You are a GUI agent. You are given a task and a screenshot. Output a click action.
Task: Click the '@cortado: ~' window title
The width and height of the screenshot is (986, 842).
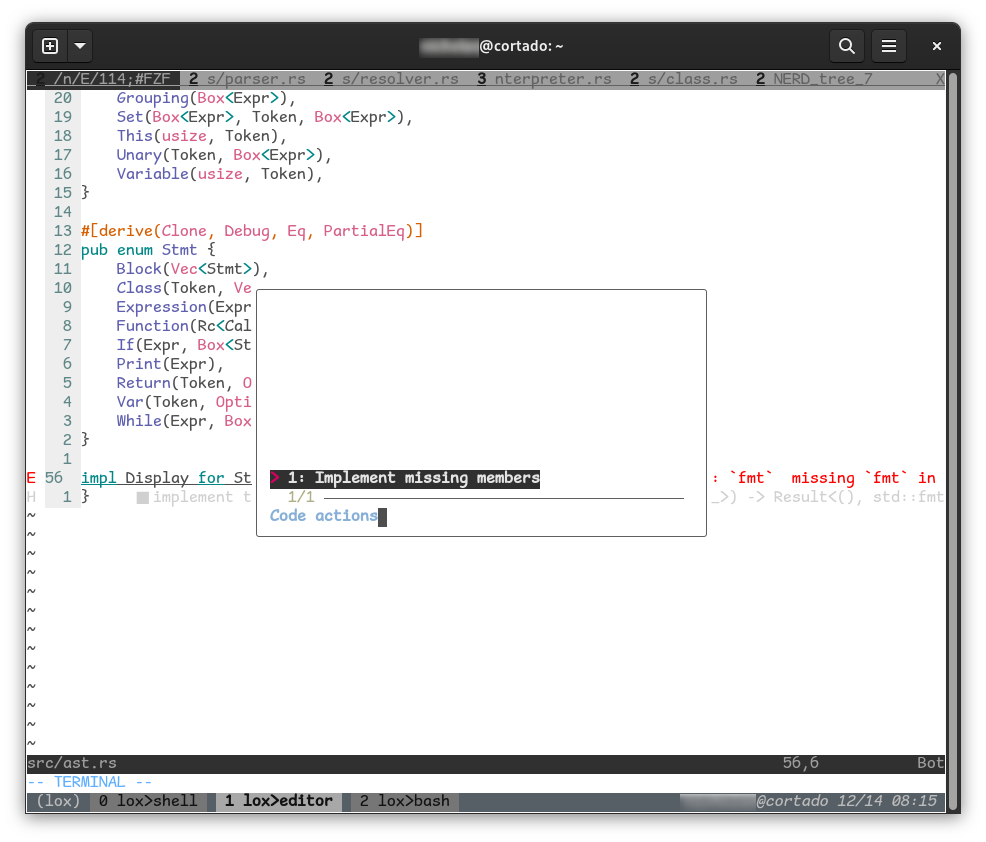(521, 47)
